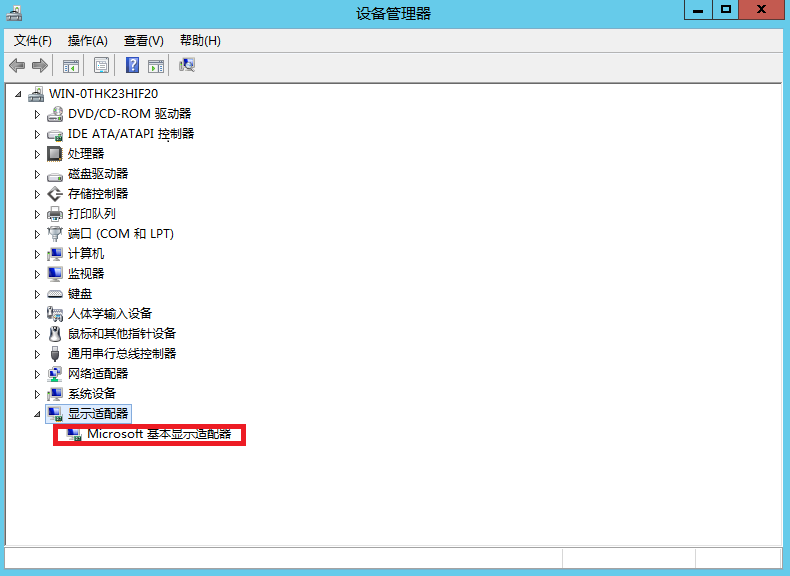Expand the 键盘 node arrow
Screen dimensions: 790x576
click(37, 294)
